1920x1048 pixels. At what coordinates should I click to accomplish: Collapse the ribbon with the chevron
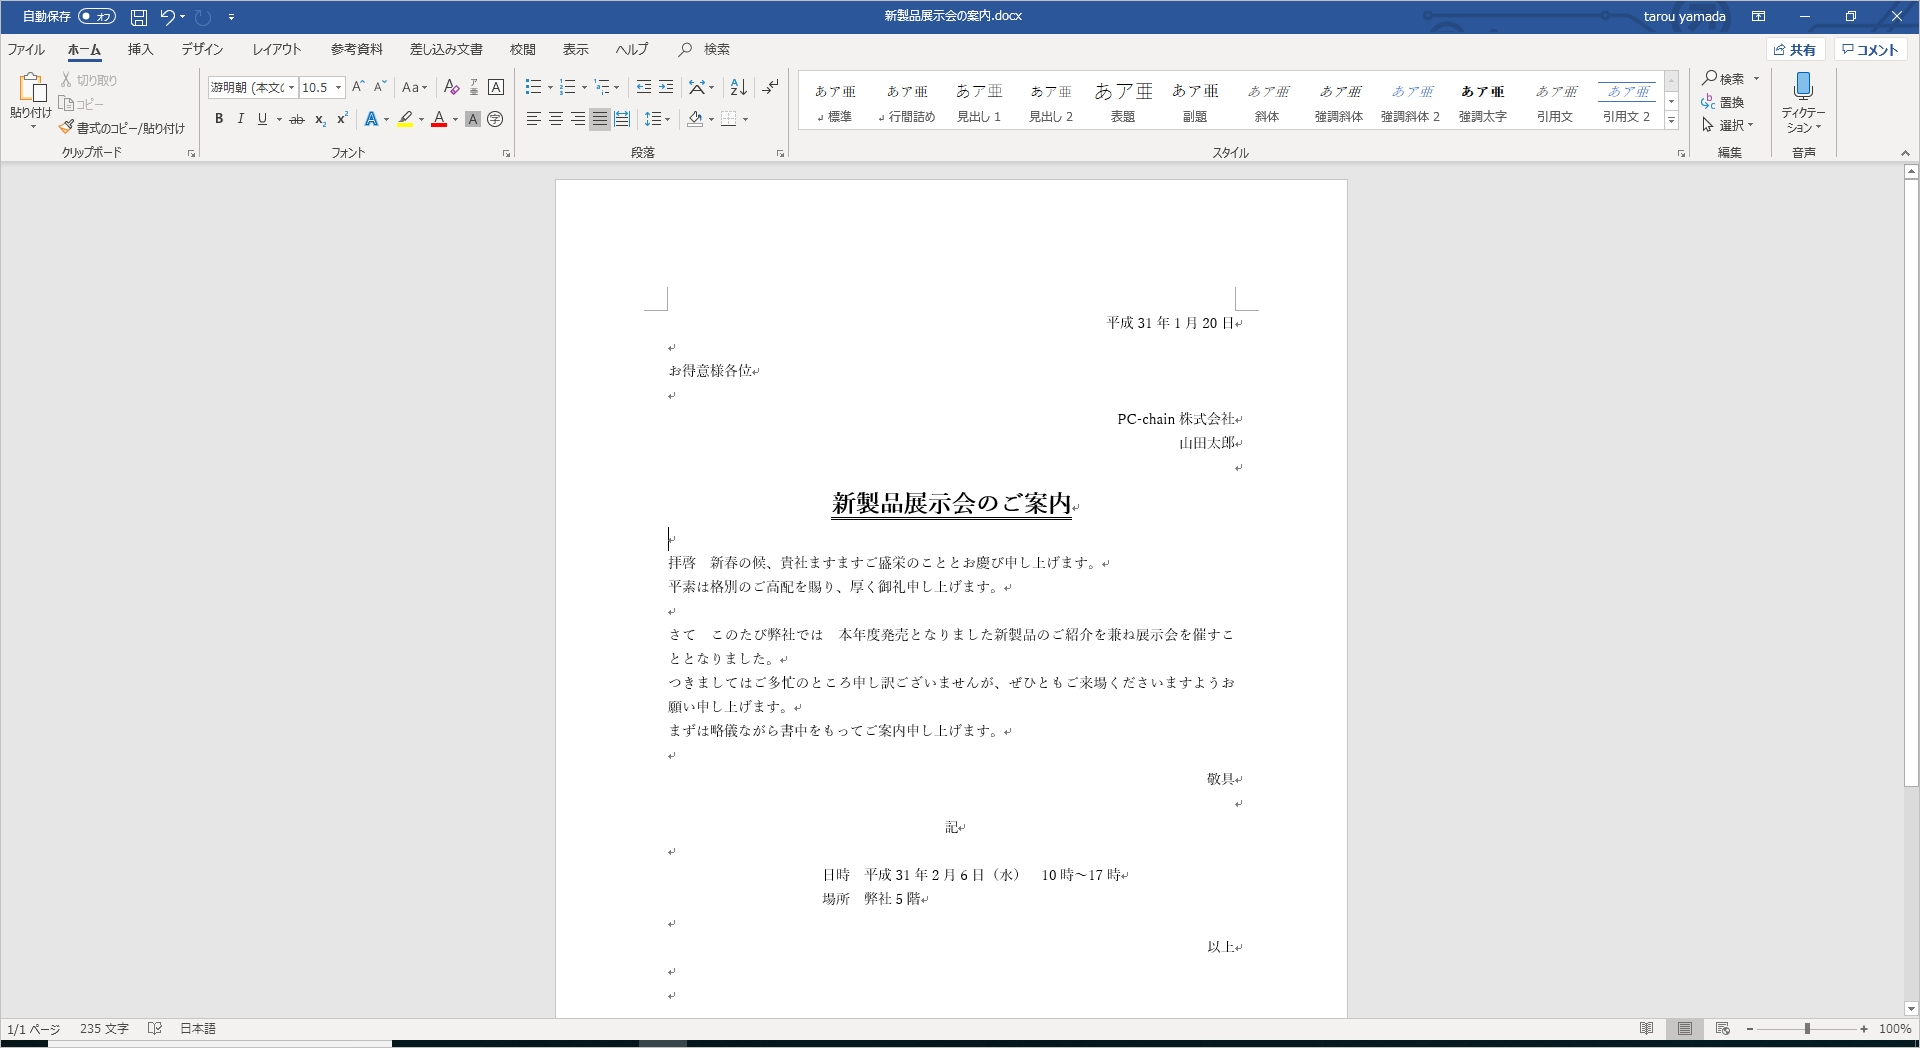click(1905, 153)
